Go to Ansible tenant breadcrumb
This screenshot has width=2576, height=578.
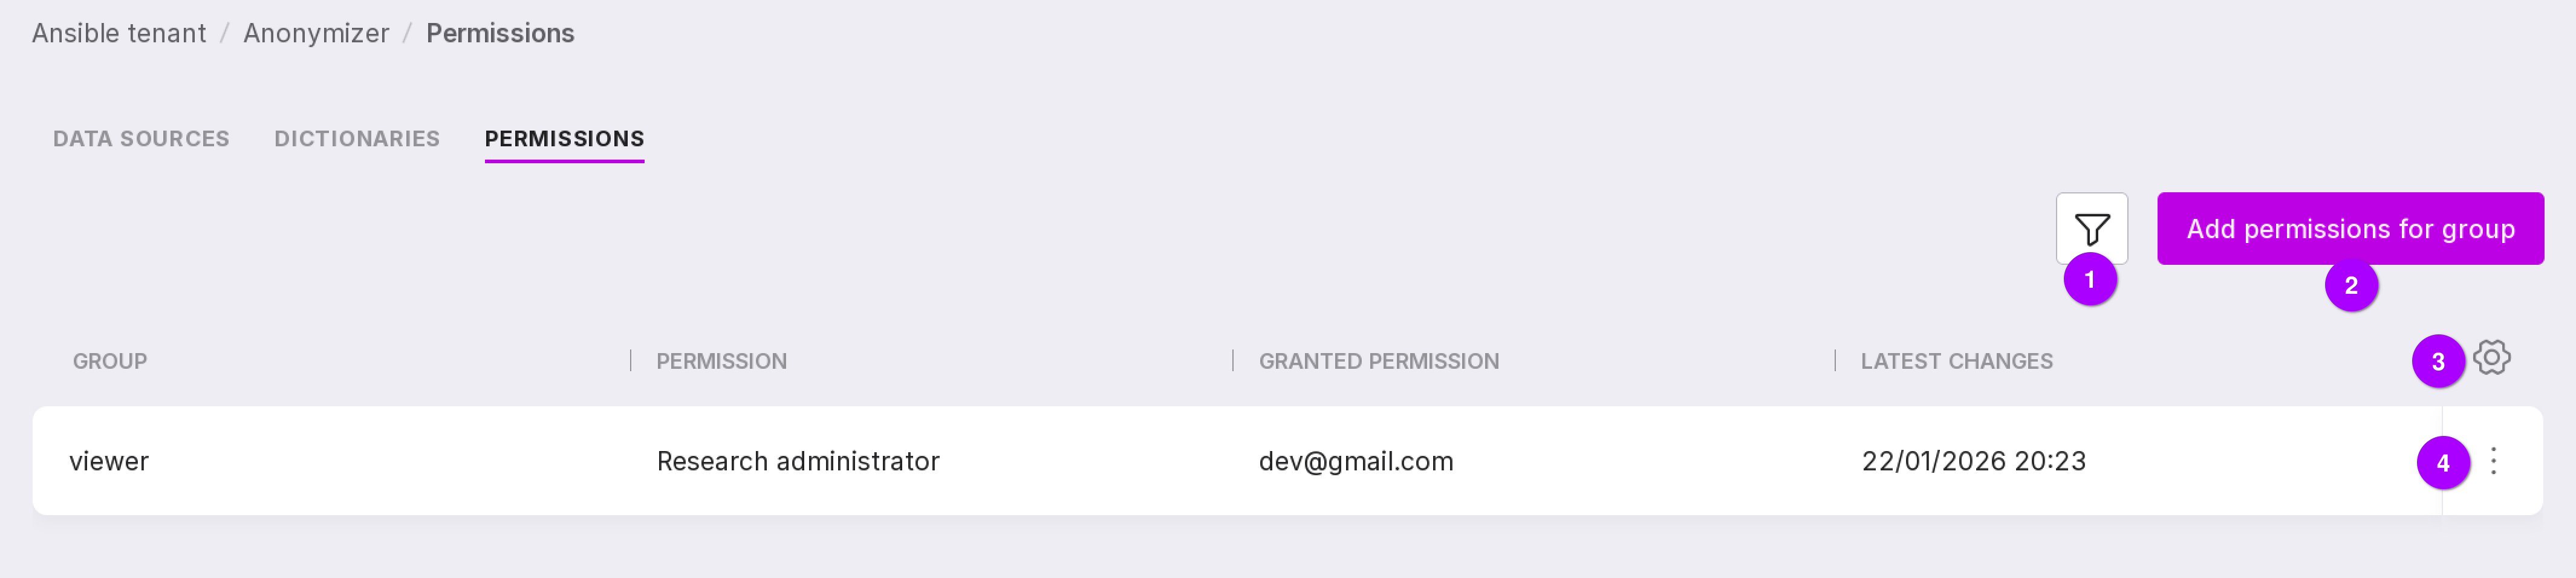(119, 33)
